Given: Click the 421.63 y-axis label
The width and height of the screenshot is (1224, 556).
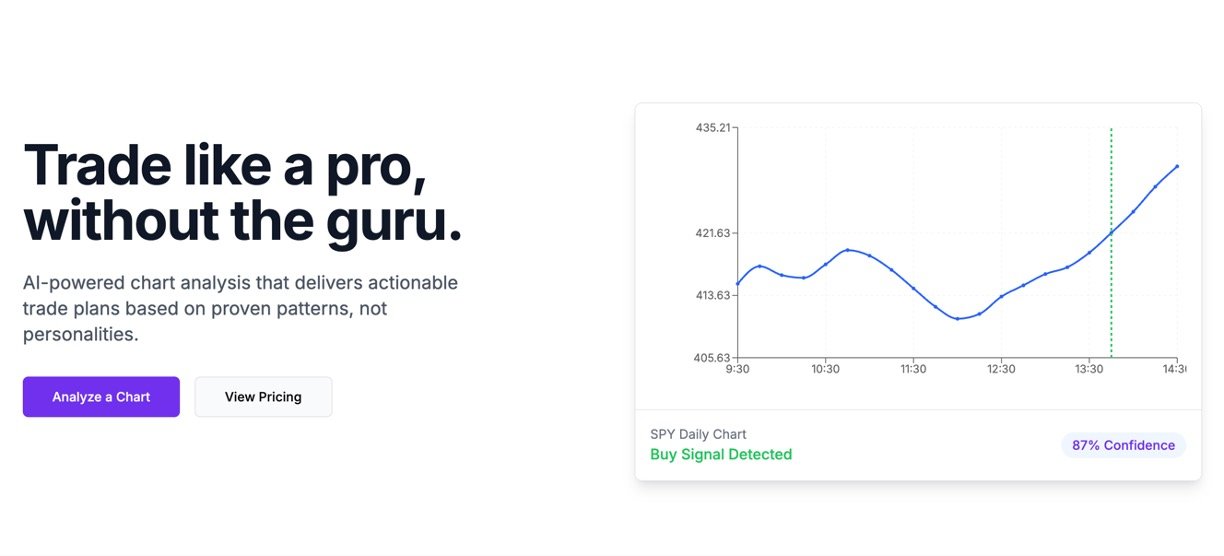Looking at the screenshot, I should tap(712, 233).
